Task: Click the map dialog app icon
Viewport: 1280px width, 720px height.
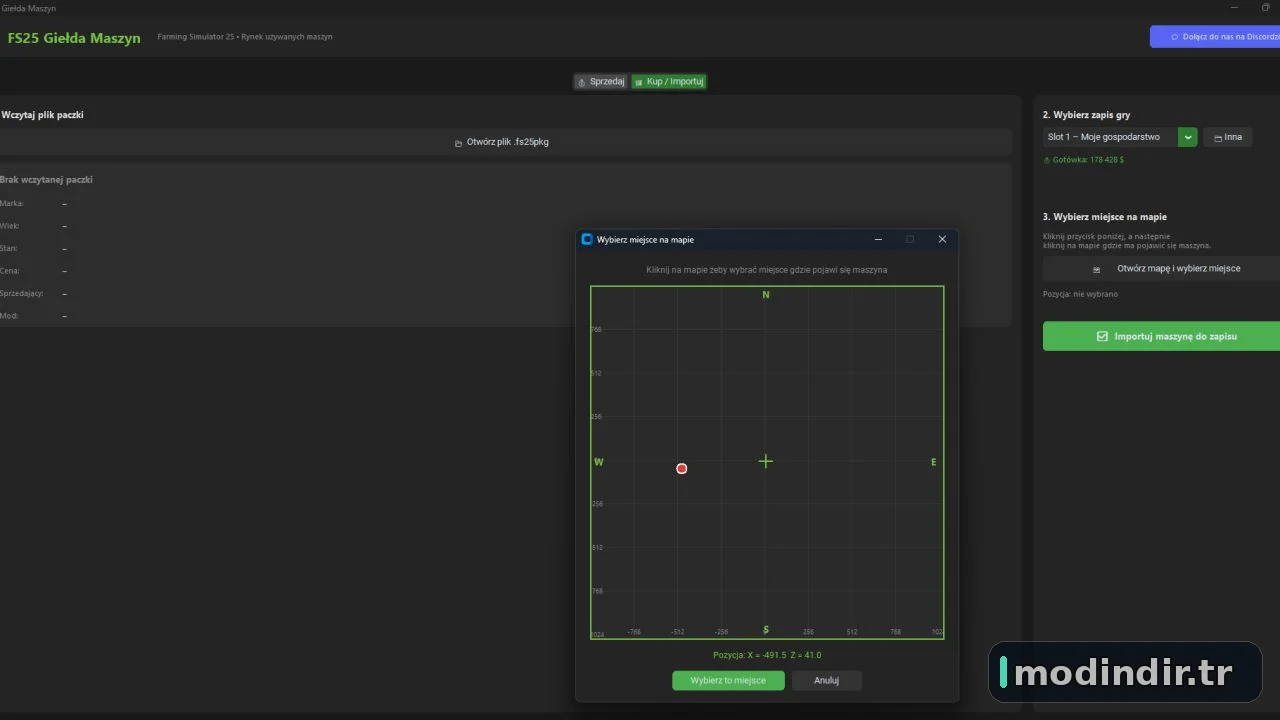Action: [587, 239]
